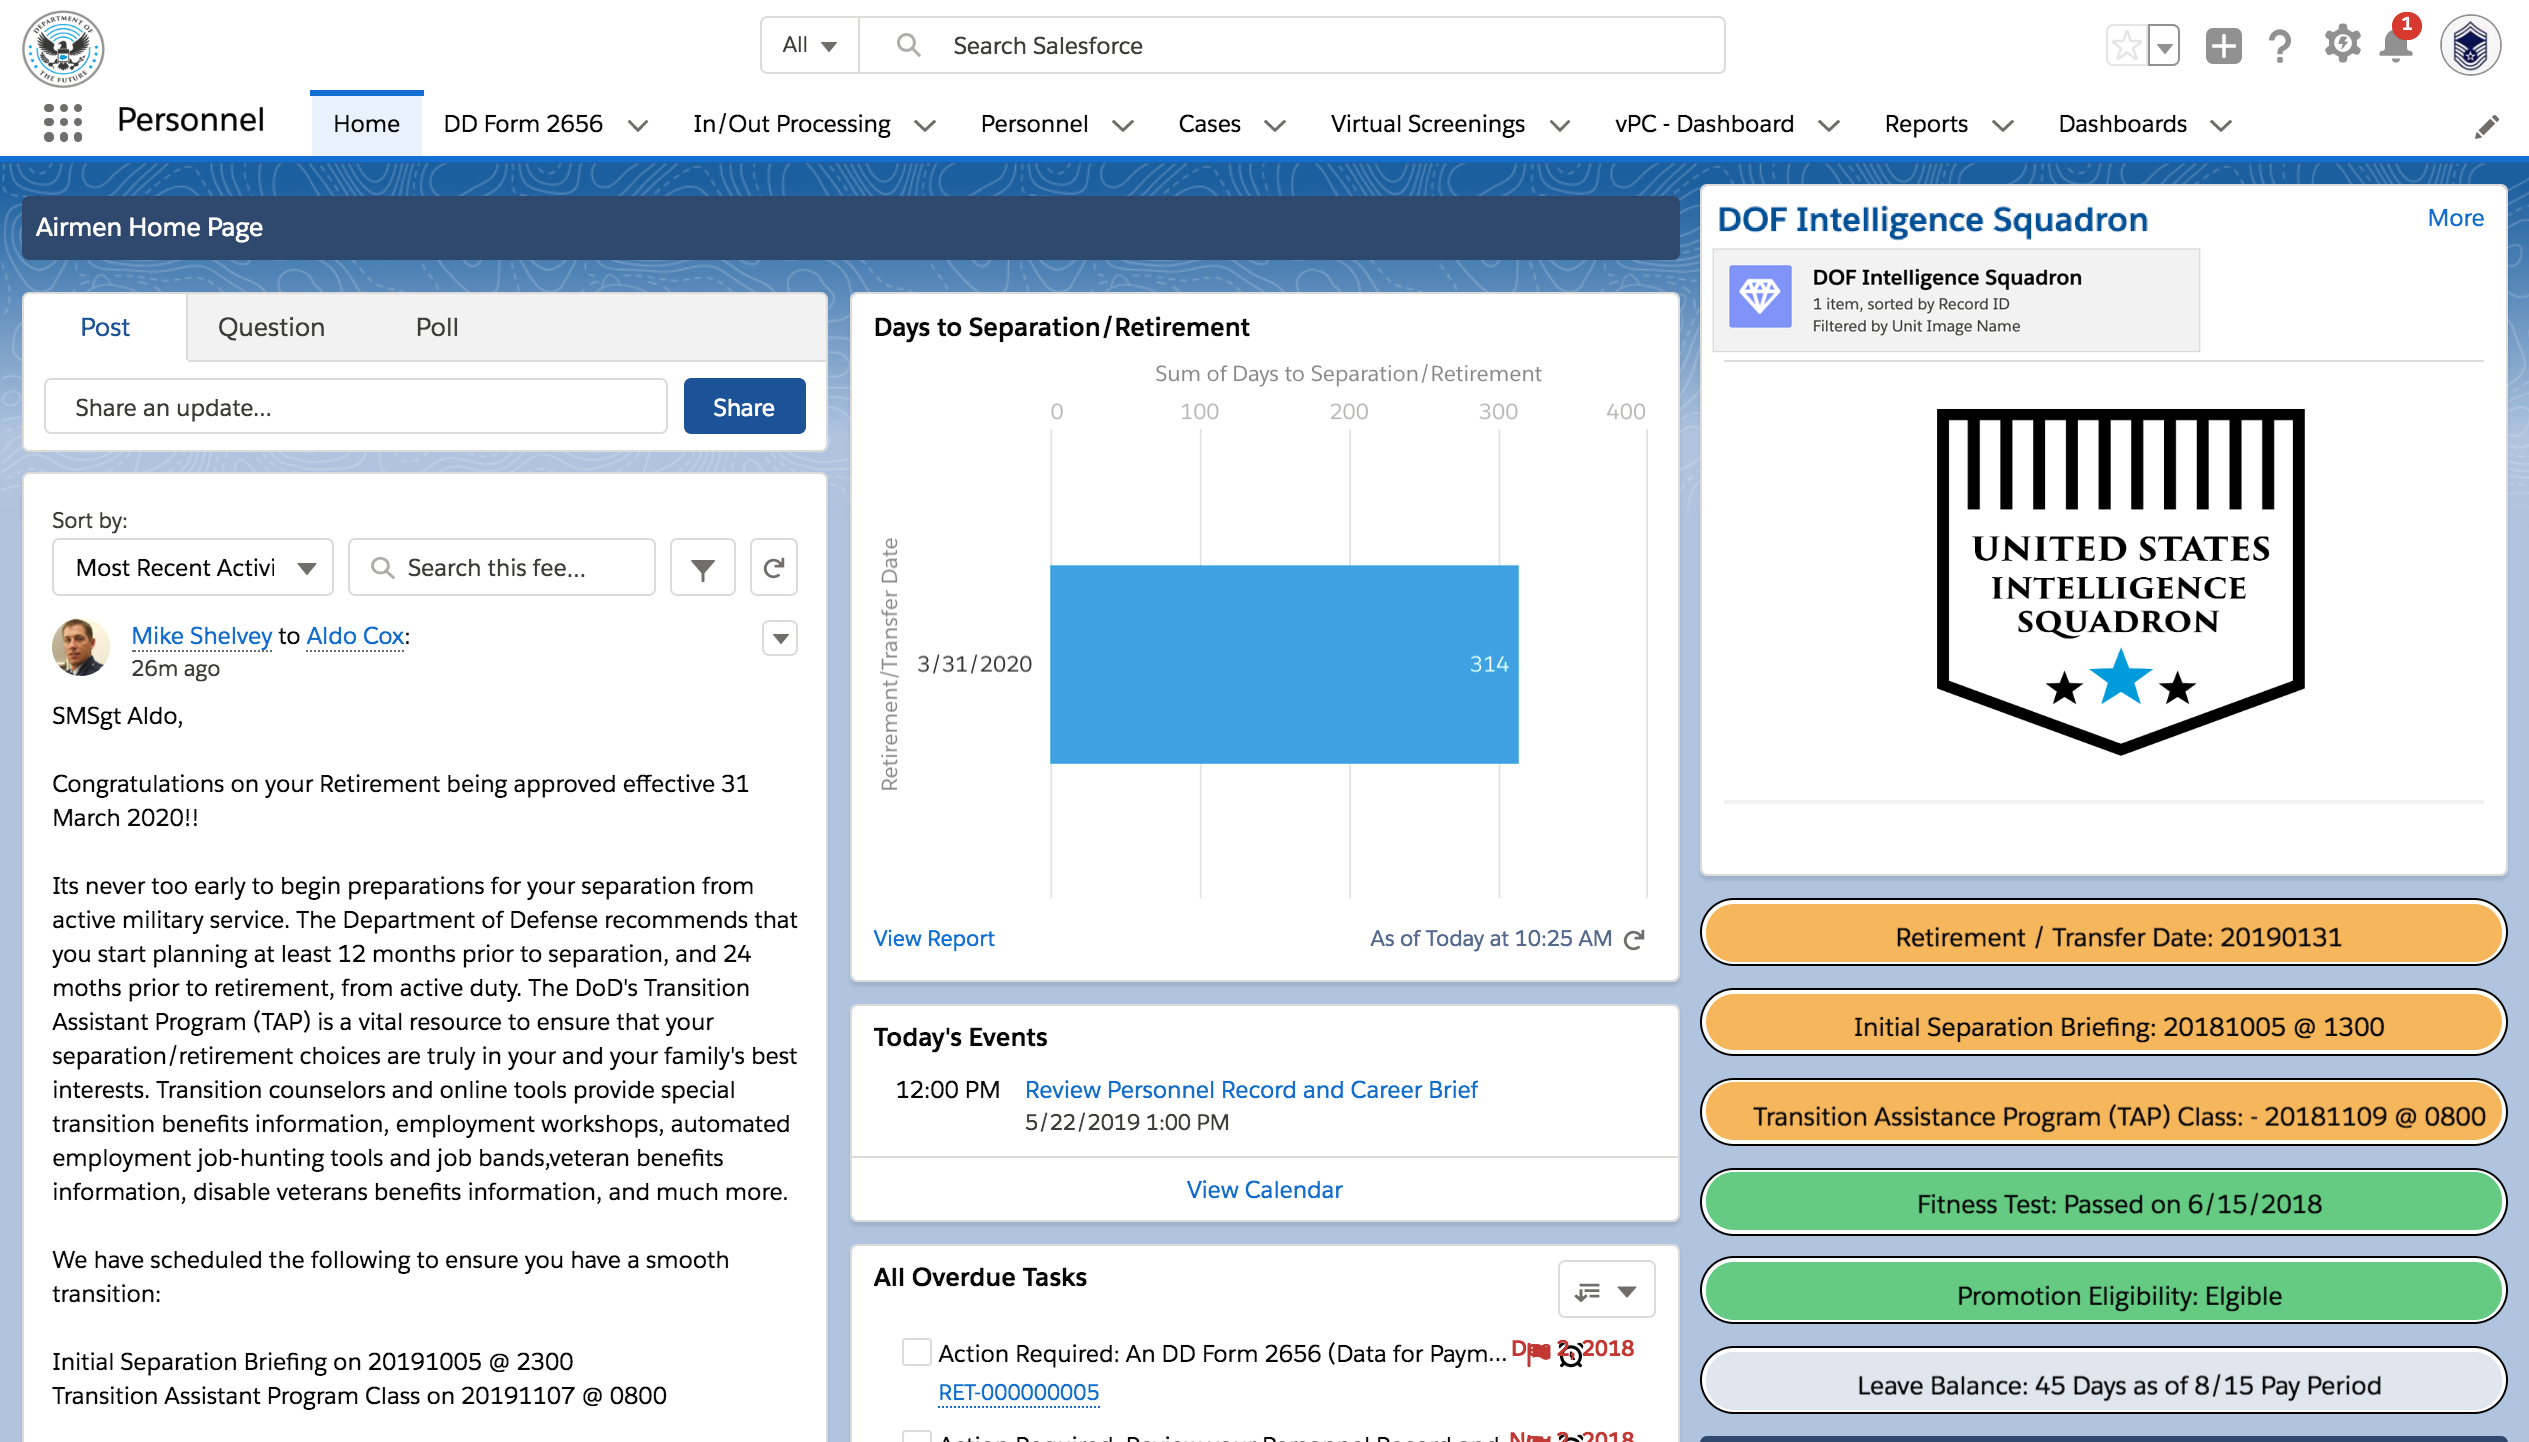Edit the navigation bar with the pencil icon
Image resolution: width=2529 pixels, height=1442 pixels.
click(2486, 126)
